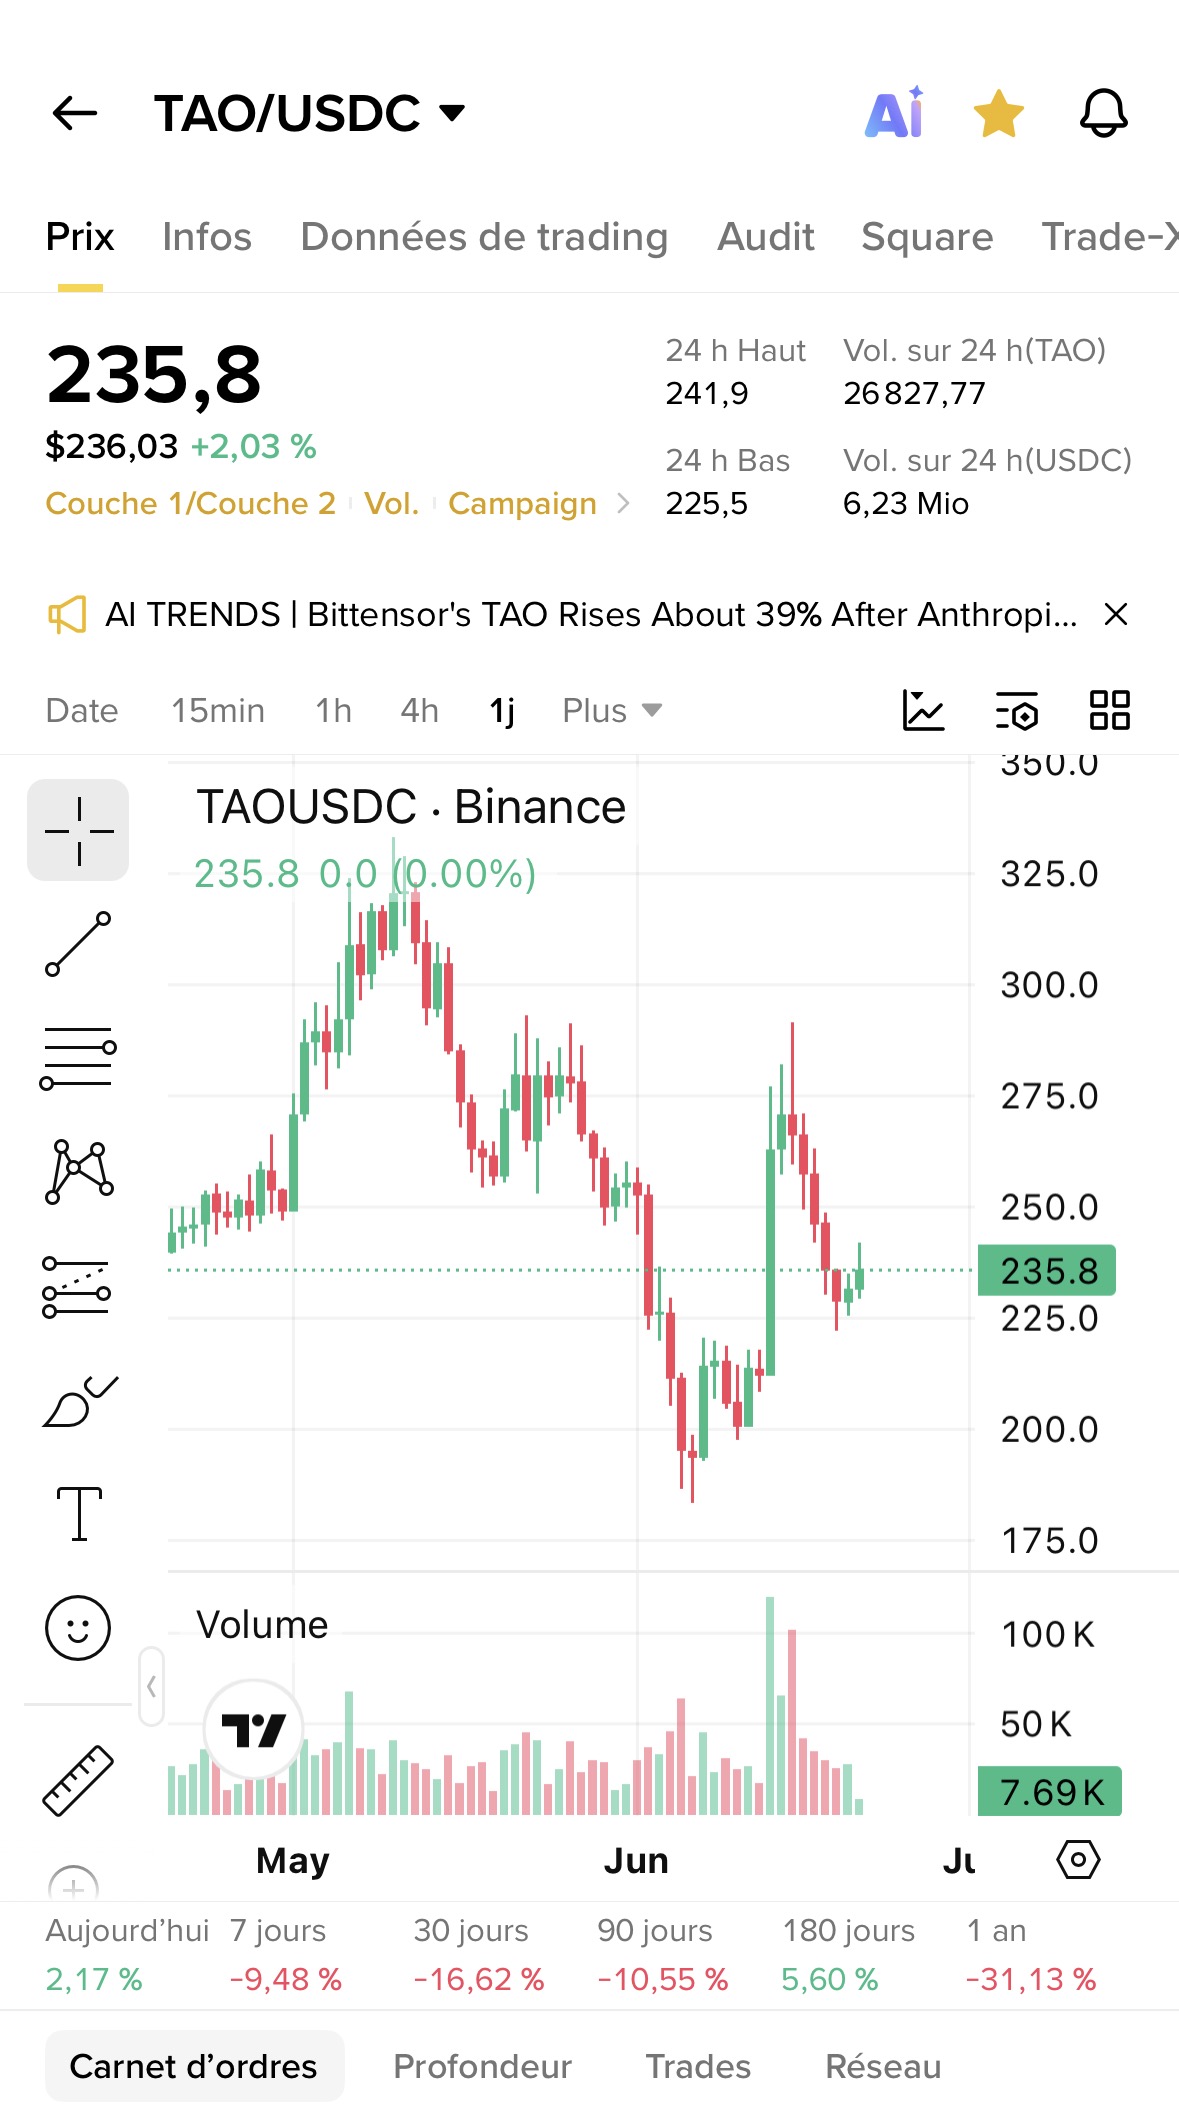Tap the Jun label on time axis
The height and width of the screenshot is (2123, 1179).
[x=636, y=1861]
